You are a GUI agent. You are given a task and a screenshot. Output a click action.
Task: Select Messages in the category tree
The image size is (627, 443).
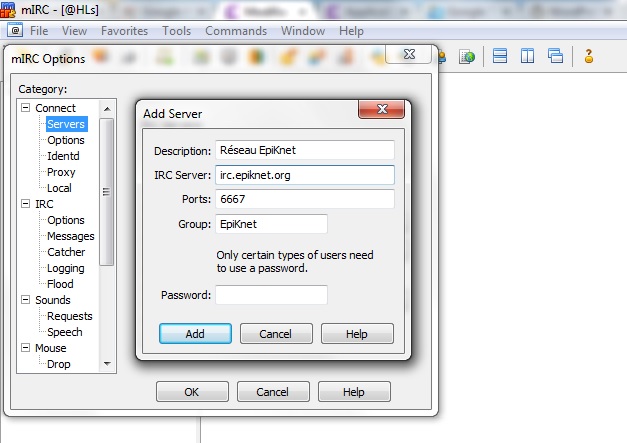pos(71,236)
